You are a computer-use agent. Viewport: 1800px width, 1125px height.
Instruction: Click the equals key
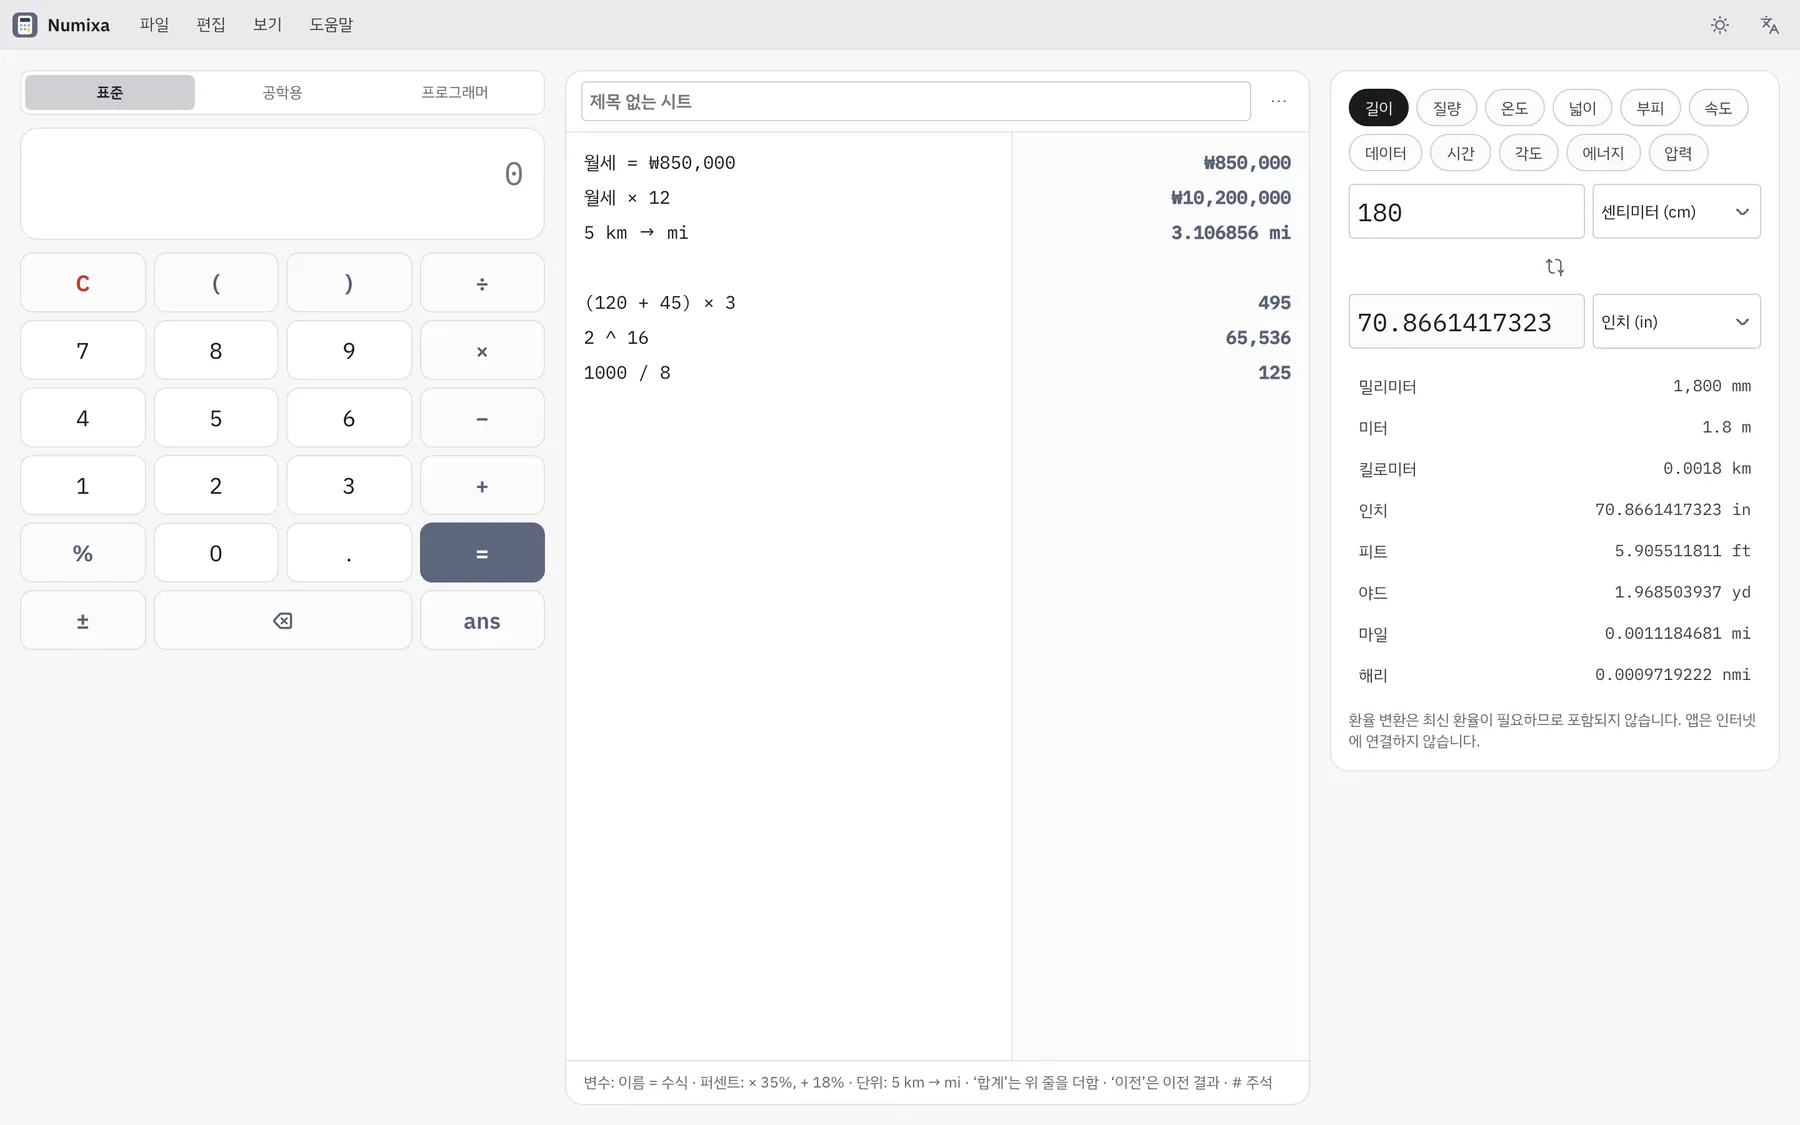482,553
